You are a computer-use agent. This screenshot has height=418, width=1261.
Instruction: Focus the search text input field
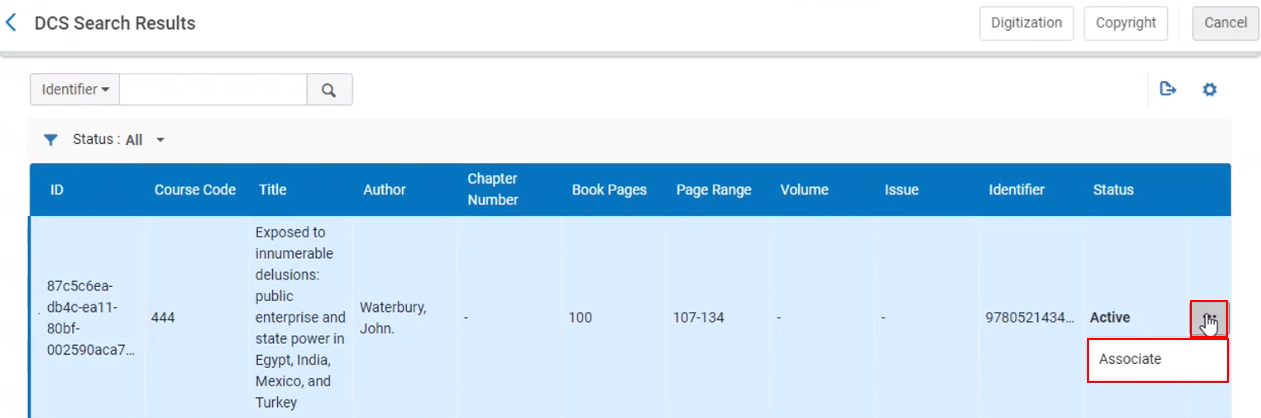[x=213, y=90]
